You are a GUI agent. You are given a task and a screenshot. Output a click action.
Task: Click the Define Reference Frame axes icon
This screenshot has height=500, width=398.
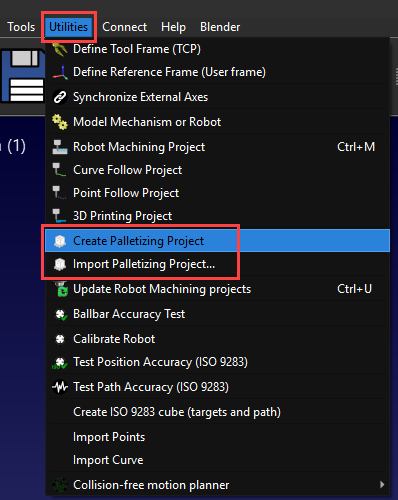(60, 72)
